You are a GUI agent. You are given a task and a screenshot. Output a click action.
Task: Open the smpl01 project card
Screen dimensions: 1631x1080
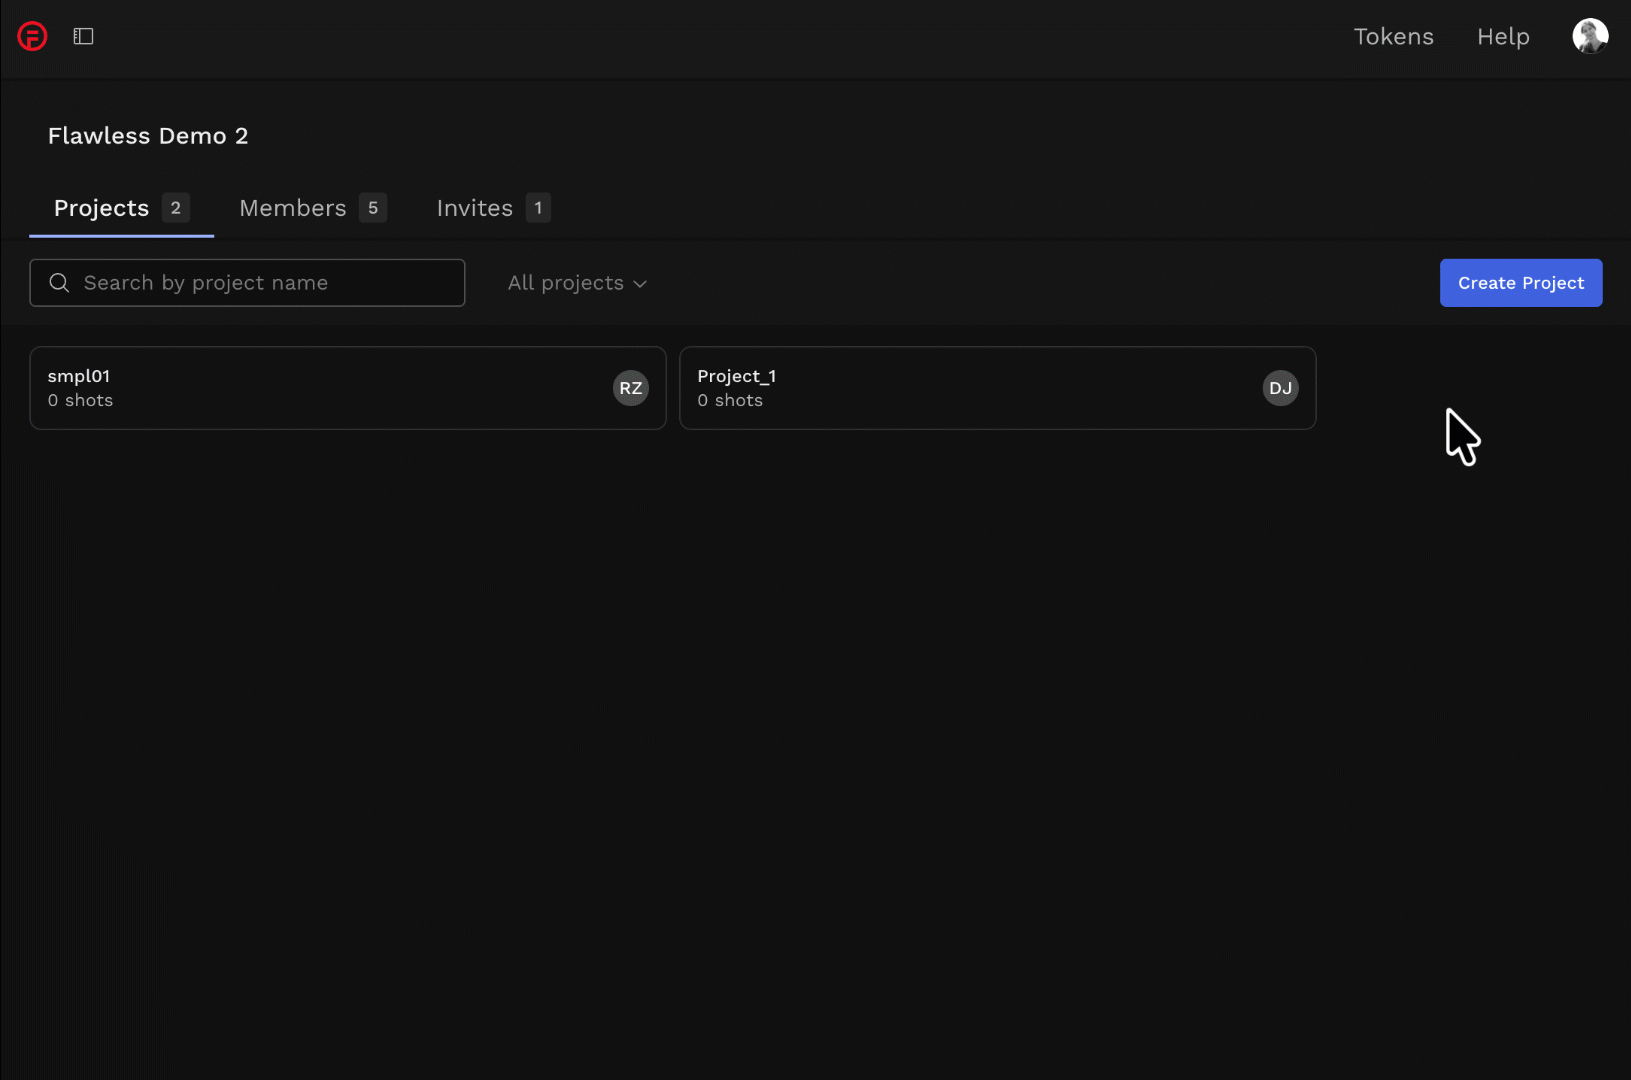click(x=348, y=388)
